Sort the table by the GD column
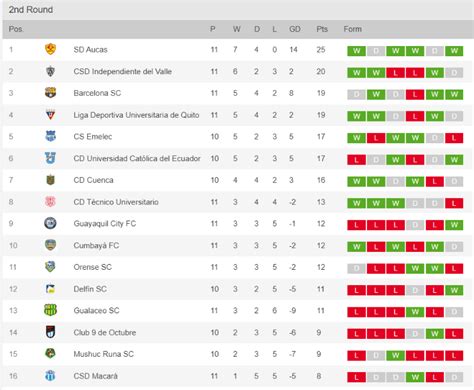Image resolution: width=474 pixels, height=390 pixels. 295,29
